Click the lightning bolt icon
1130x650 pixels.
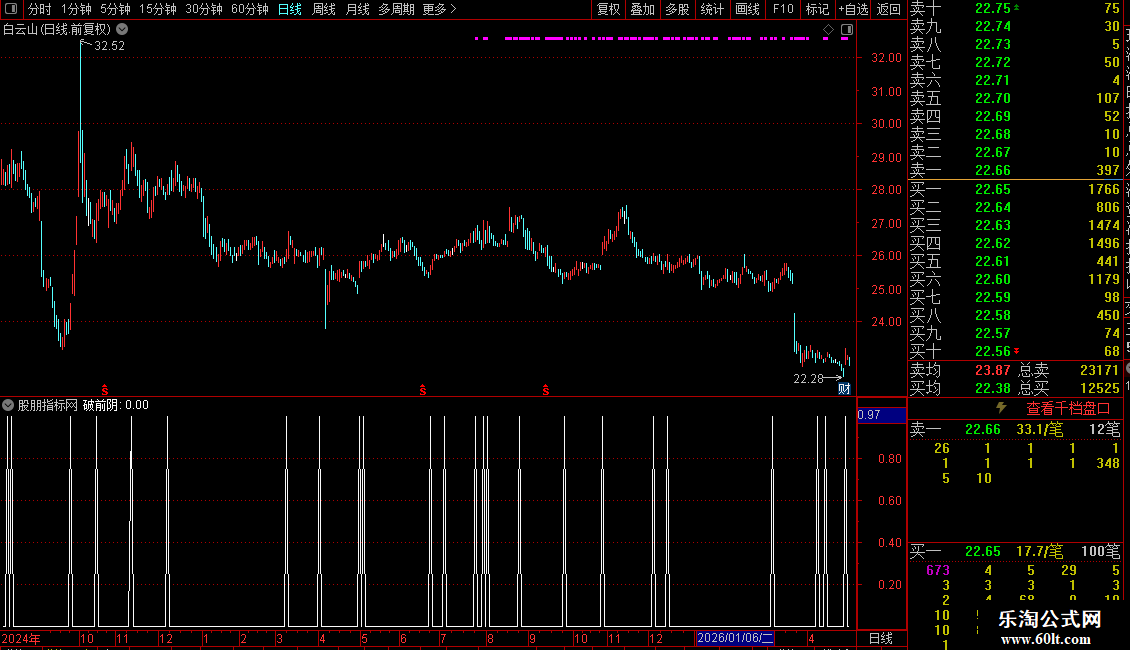tap(1001, 408)
